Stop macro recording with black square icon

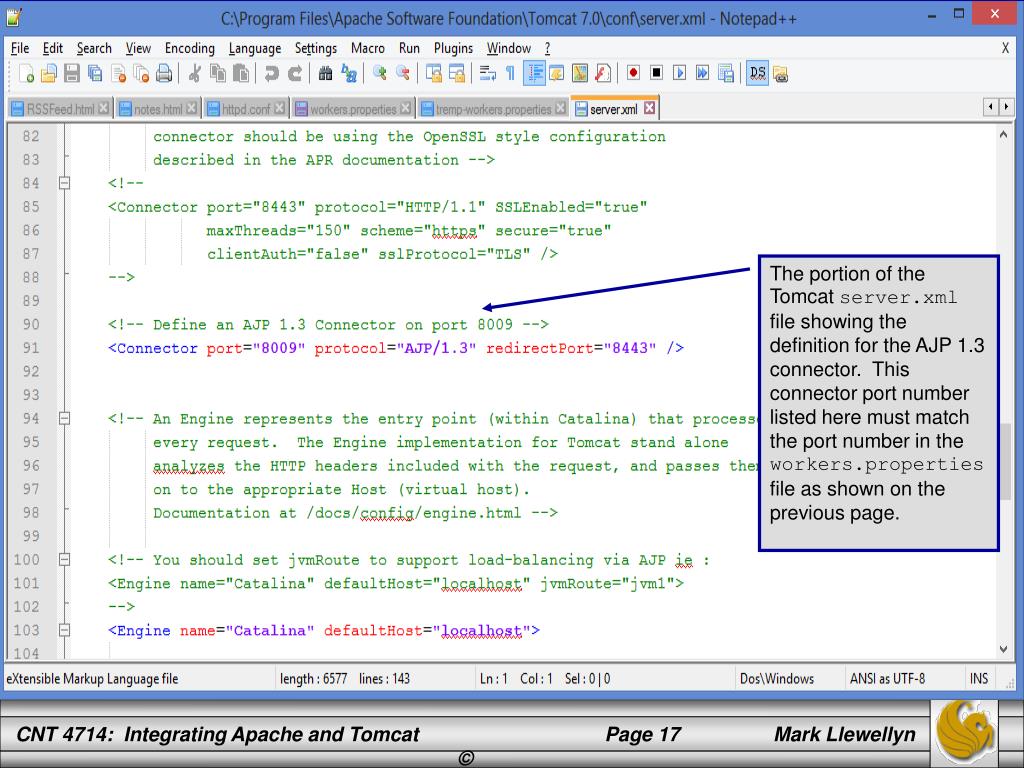pos(656,72)
